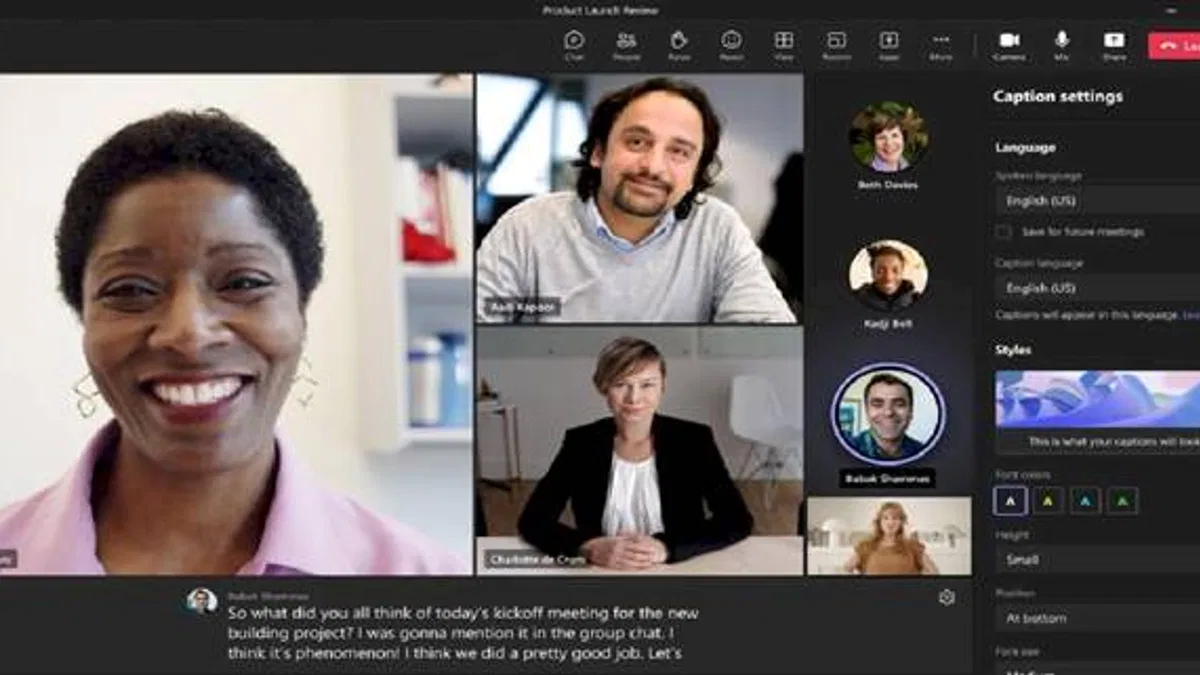Share your screen content

coord(1114,45)
